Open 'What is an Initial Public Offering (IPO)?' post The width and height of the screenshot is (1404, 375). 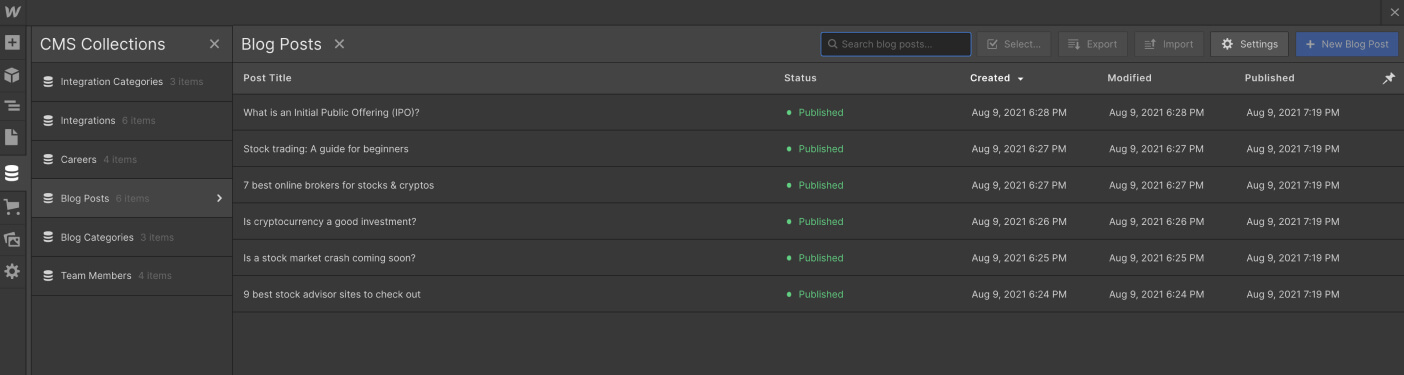(x=331, y=113)
